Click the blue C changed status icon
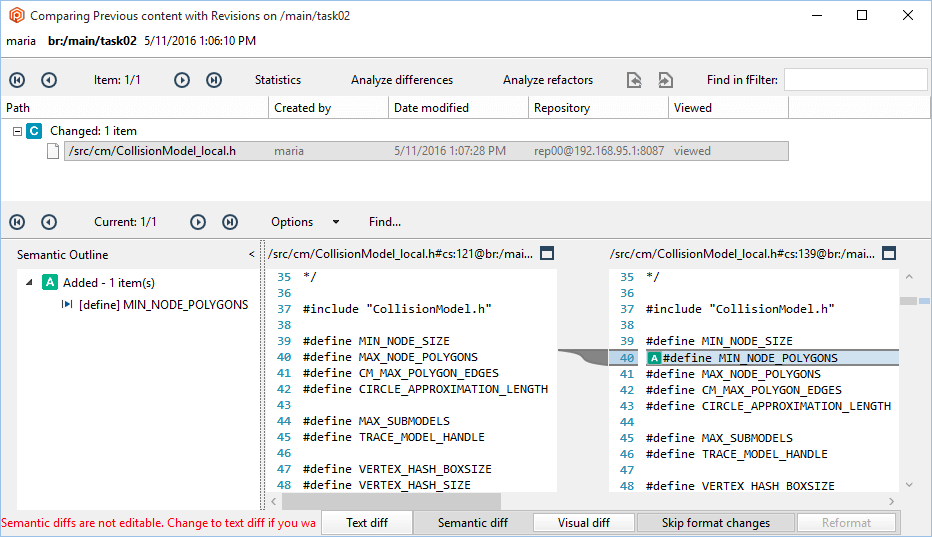The height and width of the screenshot is (537, 932). (x=34, y=131)
